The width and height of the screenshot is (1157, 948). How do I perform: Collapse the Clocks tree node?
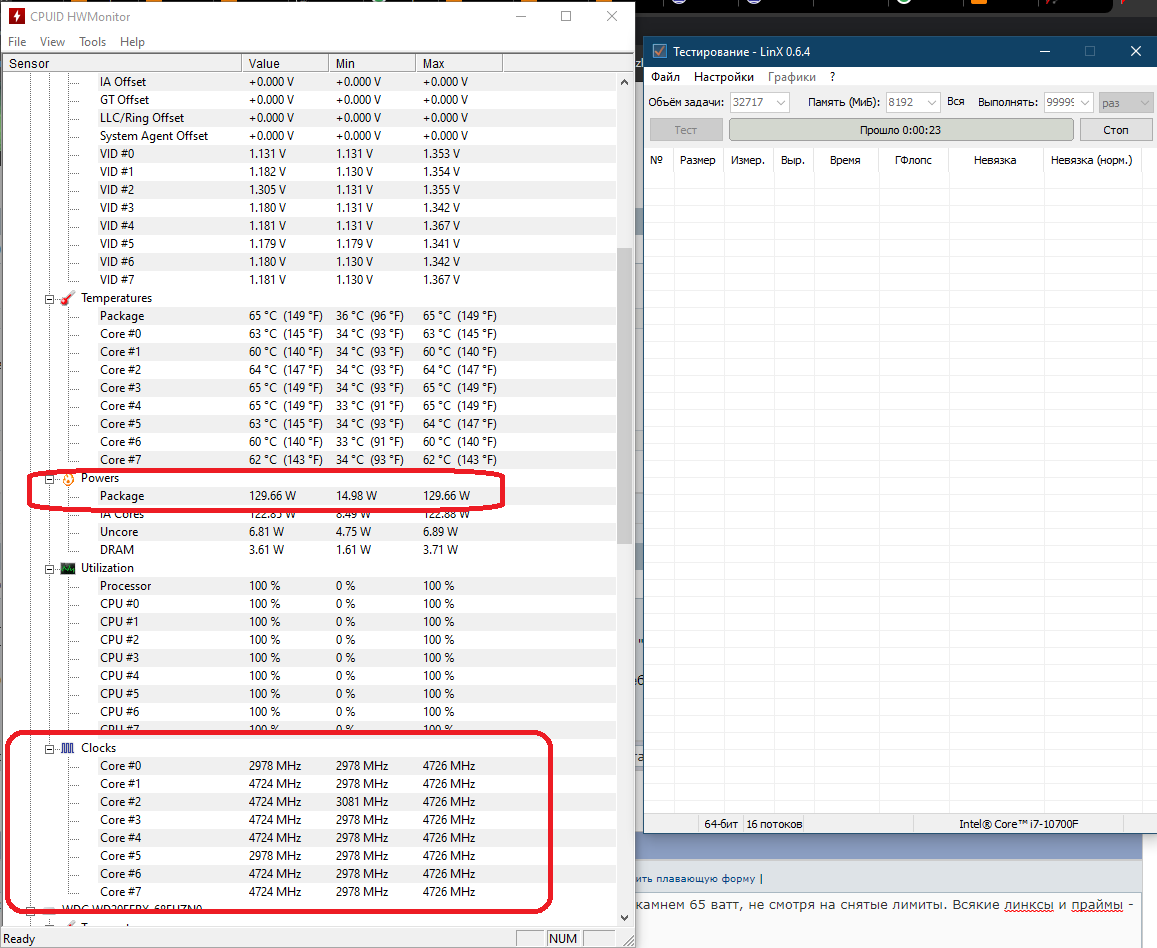click(x=49, y=749)
